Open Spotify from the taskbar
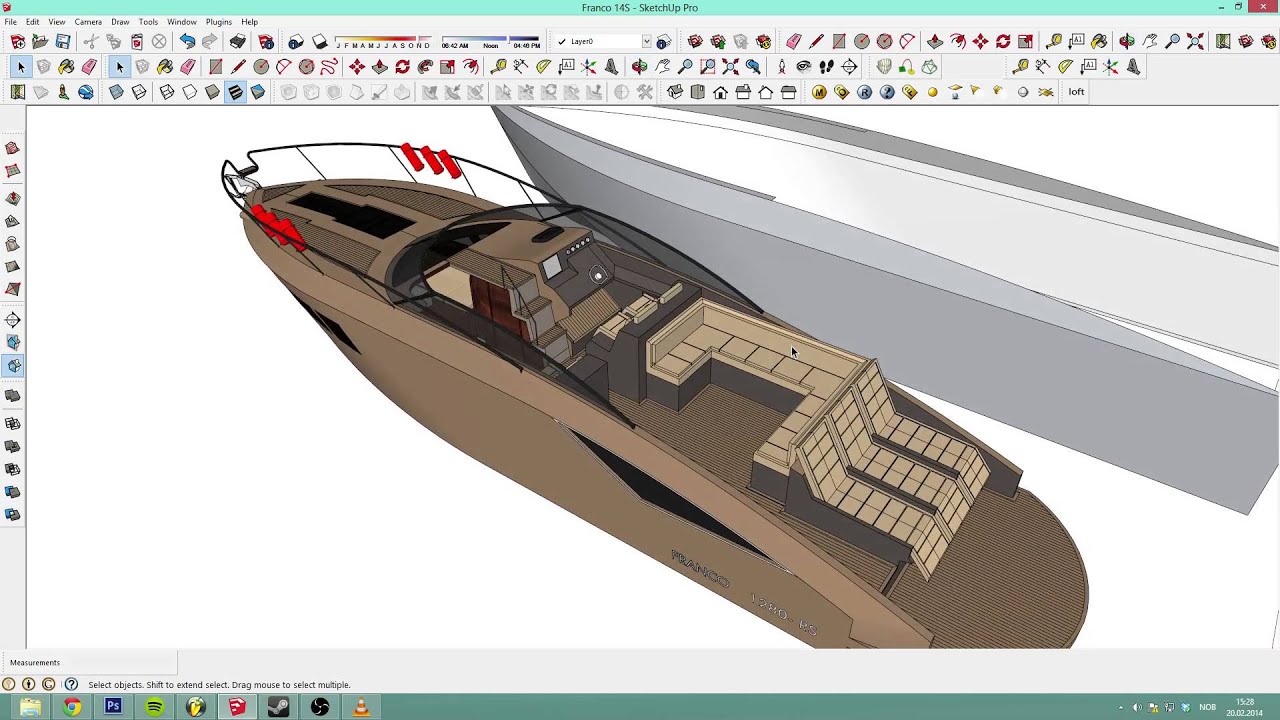 [154, 707]
